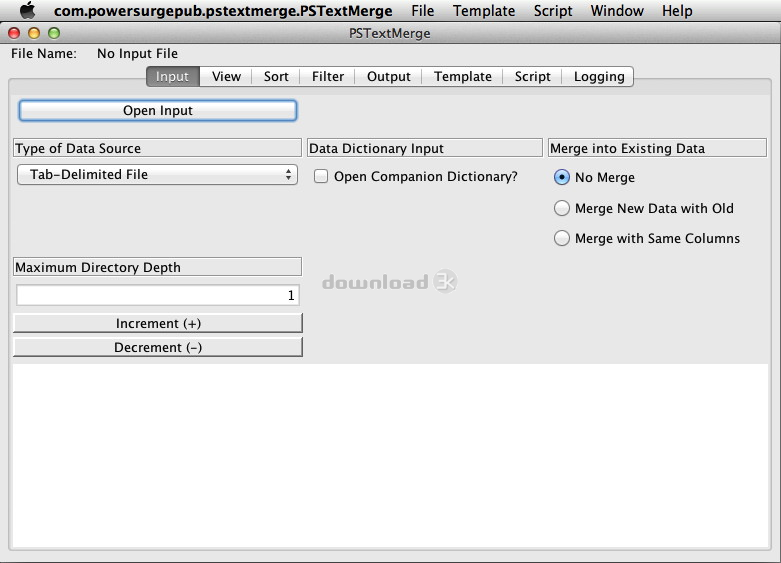781x563 pixels.
Task: Switch to the View tab
Action: click(226, 77)
